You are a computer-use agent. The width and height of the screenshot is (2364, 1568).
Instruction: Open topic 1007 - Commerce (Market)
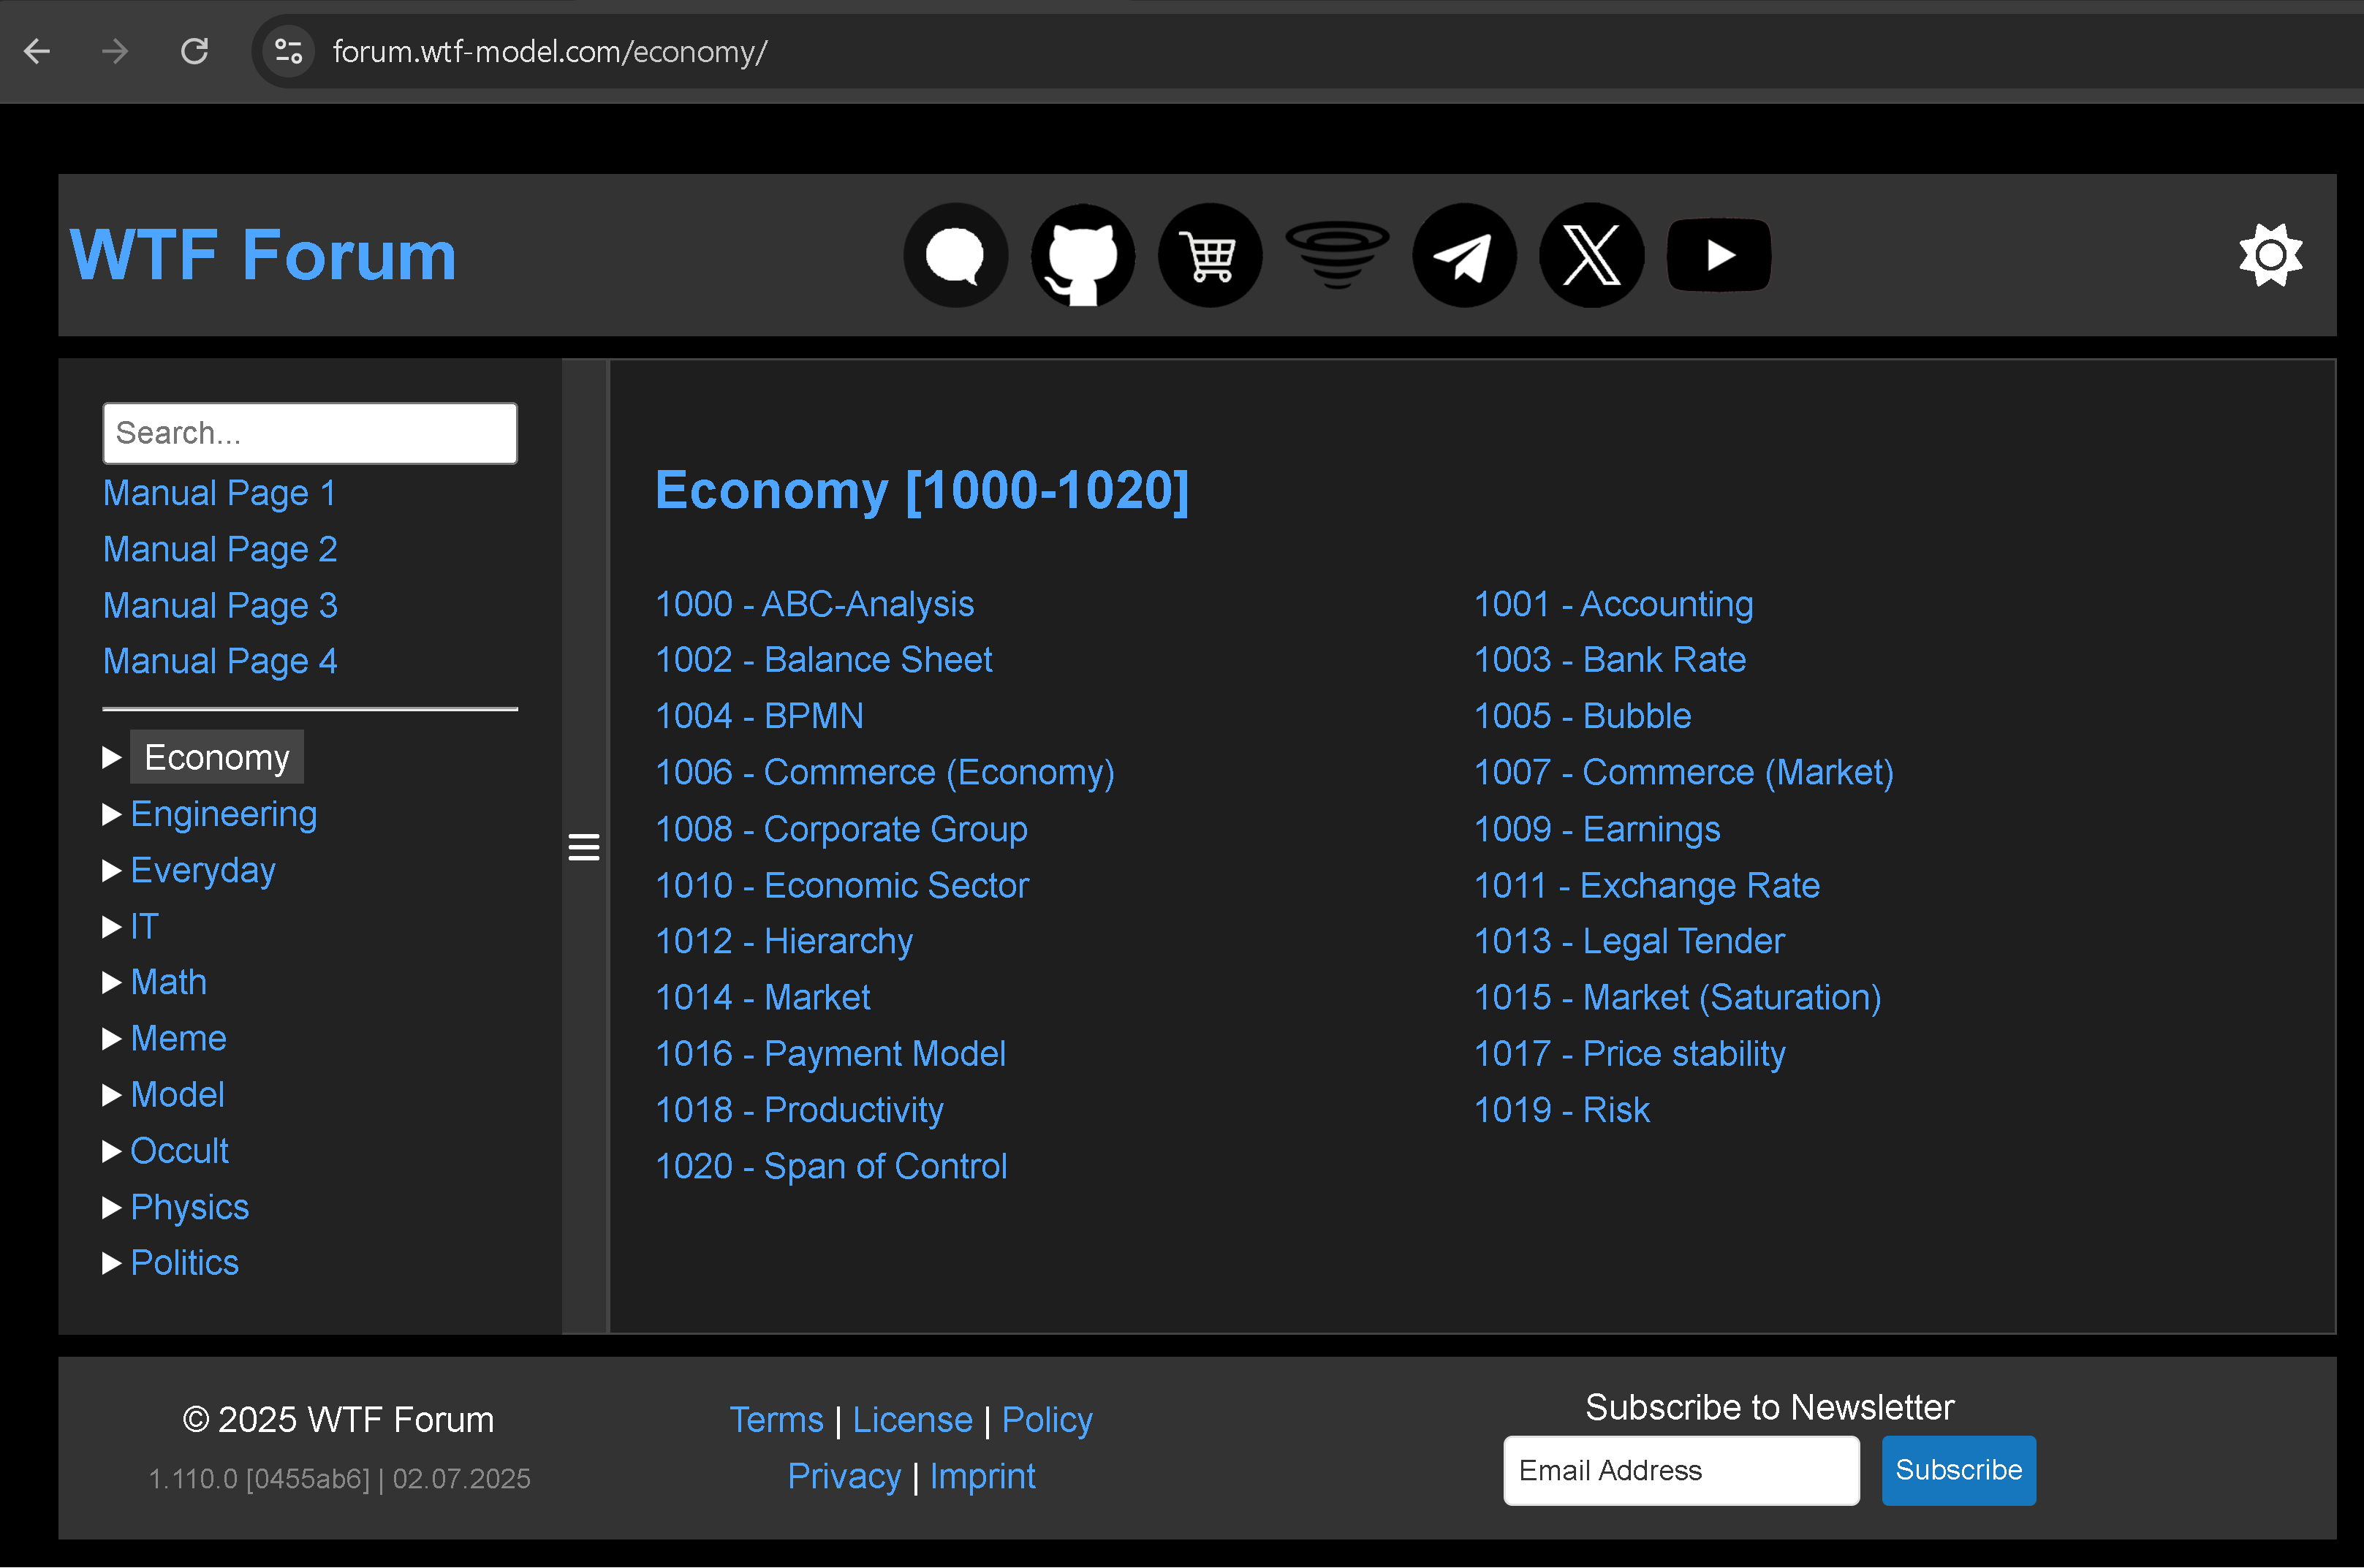(1684, 772)
